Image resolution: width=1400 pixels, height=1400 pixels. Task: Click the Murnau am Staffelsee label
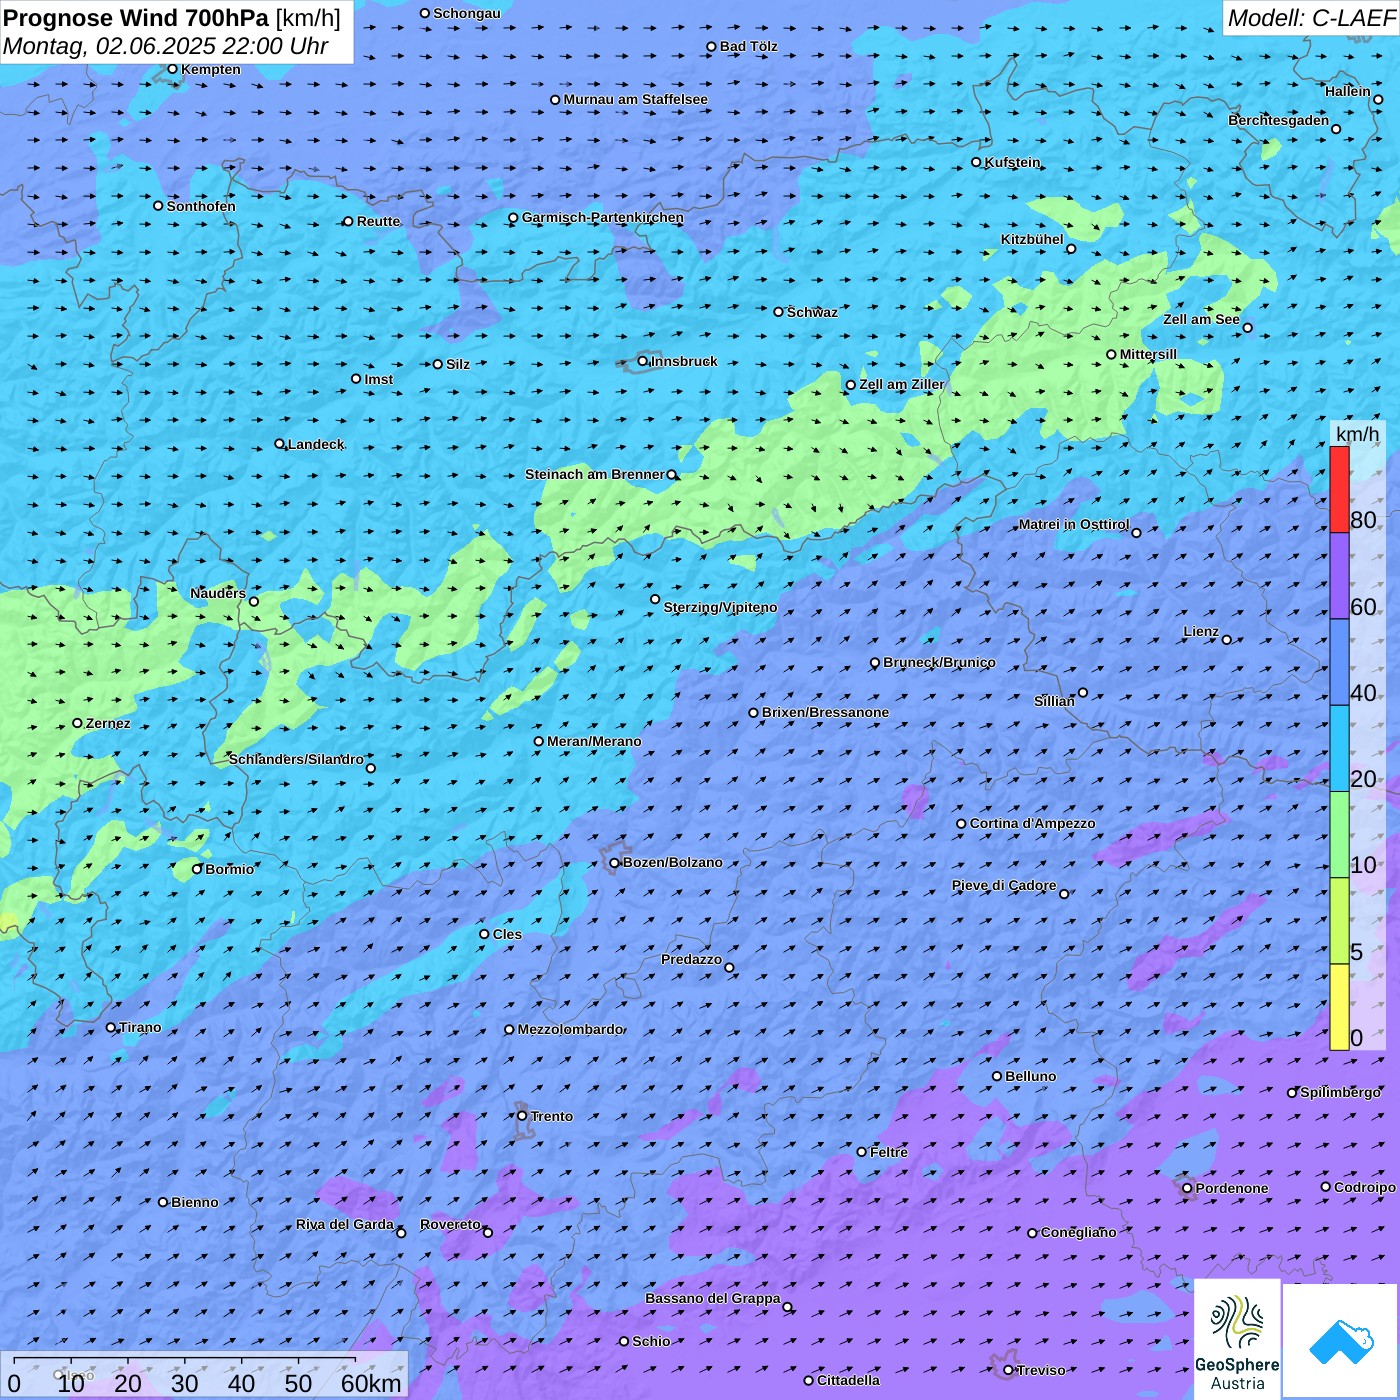pyautogui.click(x=635, y=99)
